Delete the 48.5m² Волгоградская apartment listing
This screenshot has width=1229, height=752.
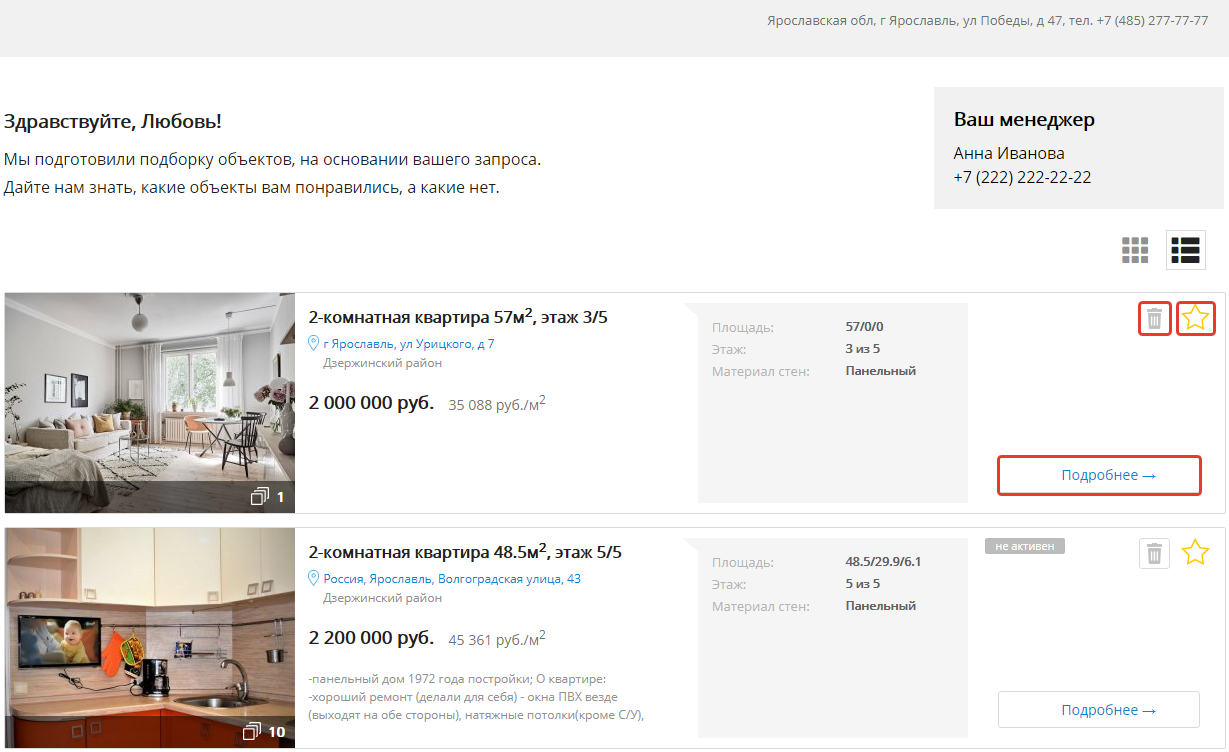coord(1155,553)
